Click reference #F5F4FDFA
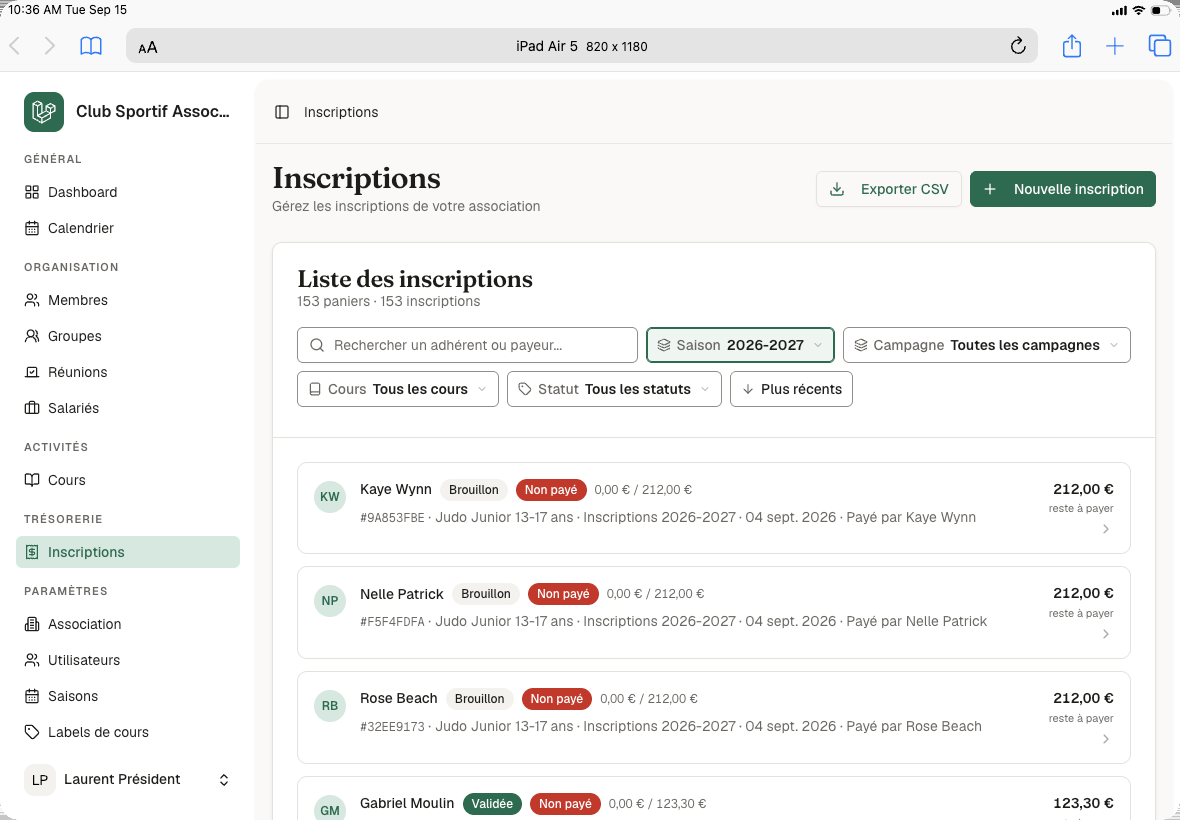 pos(392,622)
